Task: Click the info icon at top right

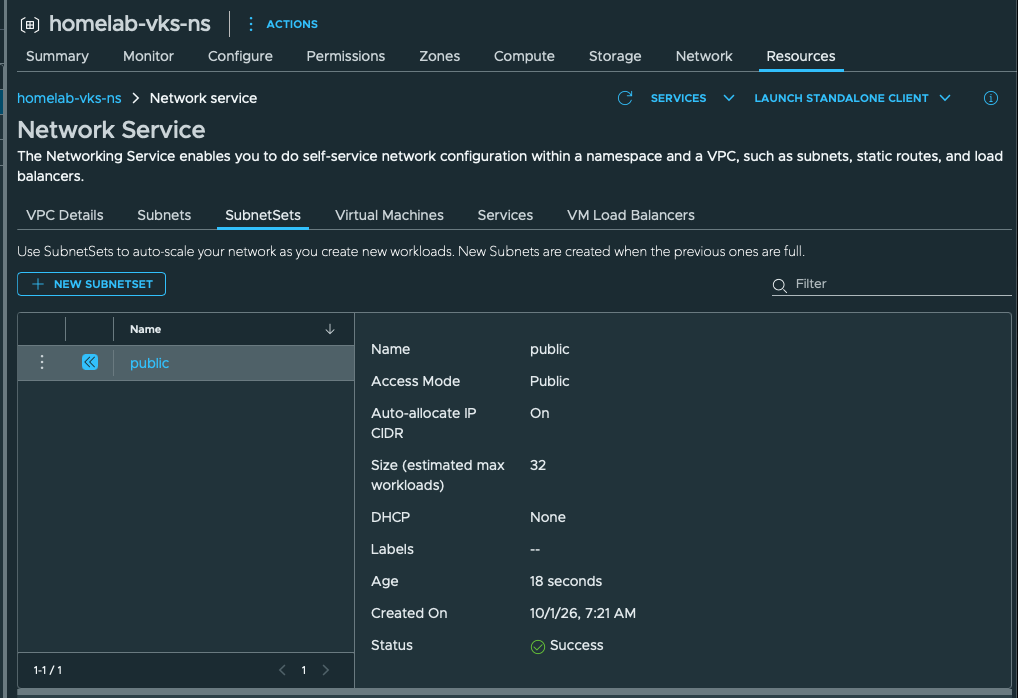Action: pos(991,98)
